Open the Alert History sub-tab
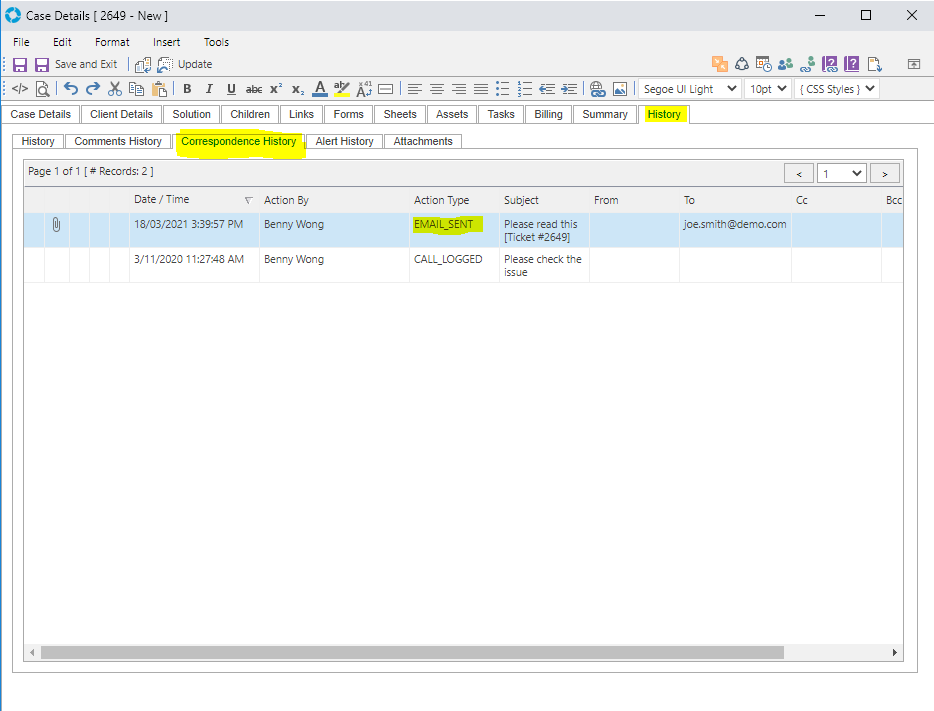The image size is (934, 711). (x=344, y=141)
